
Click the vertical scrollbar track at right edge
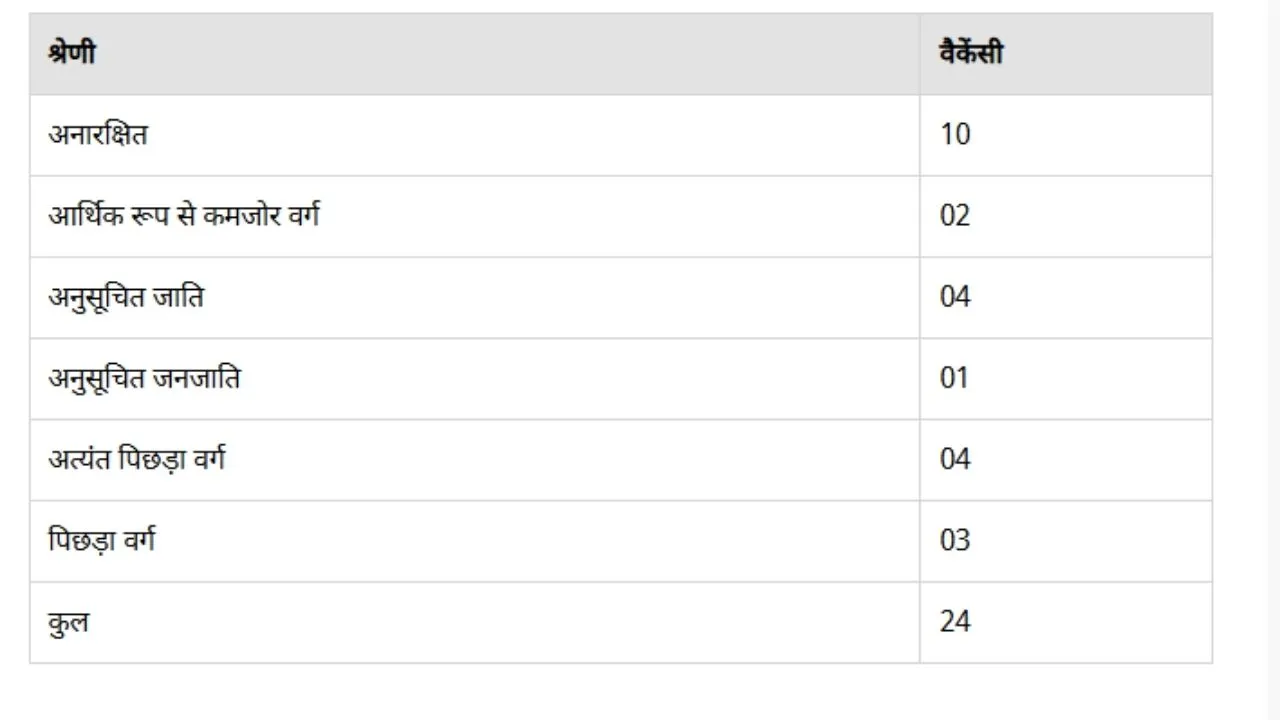point(1273,360)
